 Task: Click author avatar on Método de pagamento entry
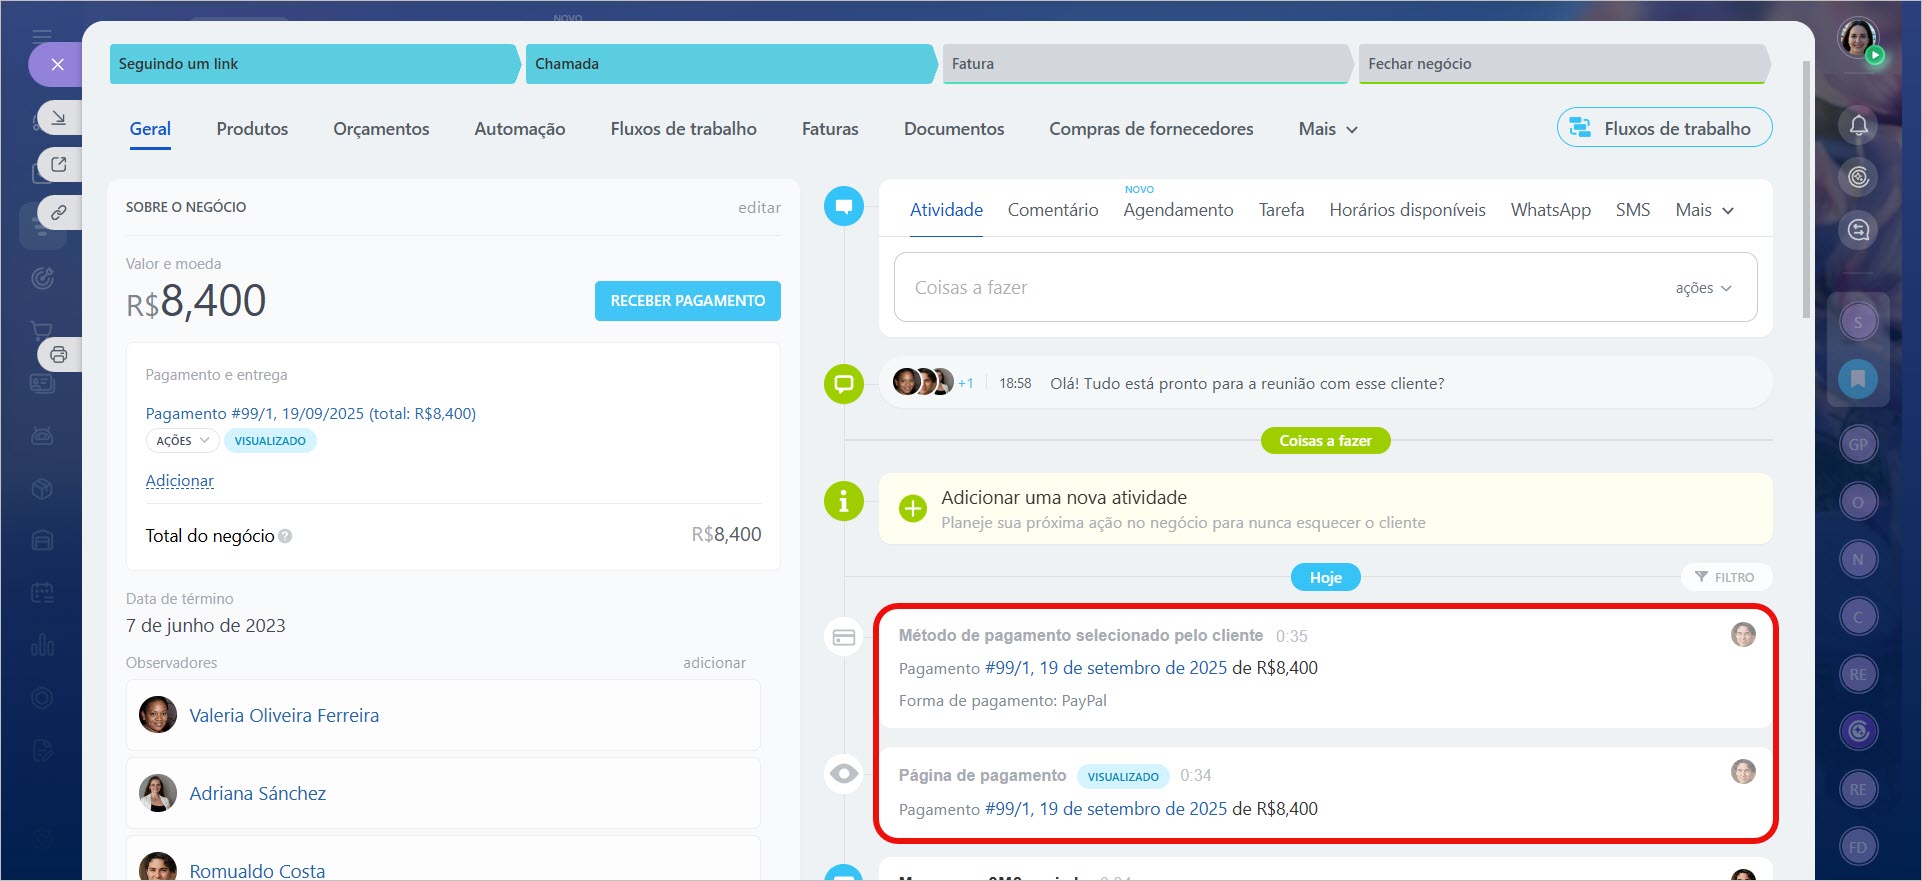coord(1743,634)
